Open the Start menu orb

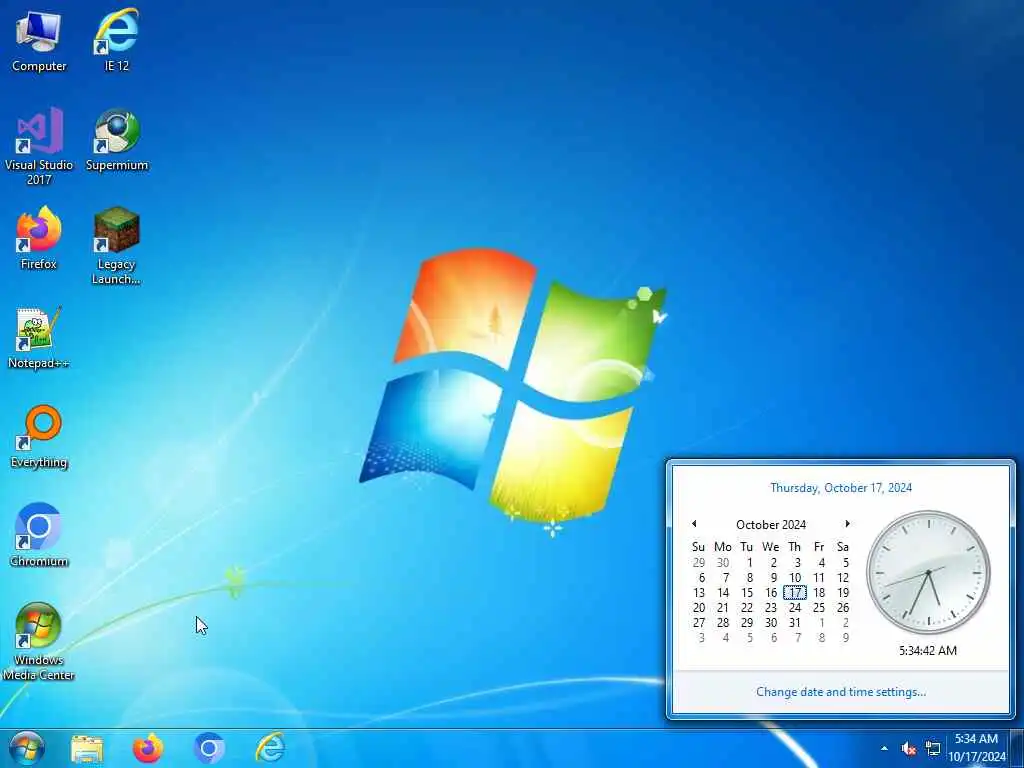point(27,748)
